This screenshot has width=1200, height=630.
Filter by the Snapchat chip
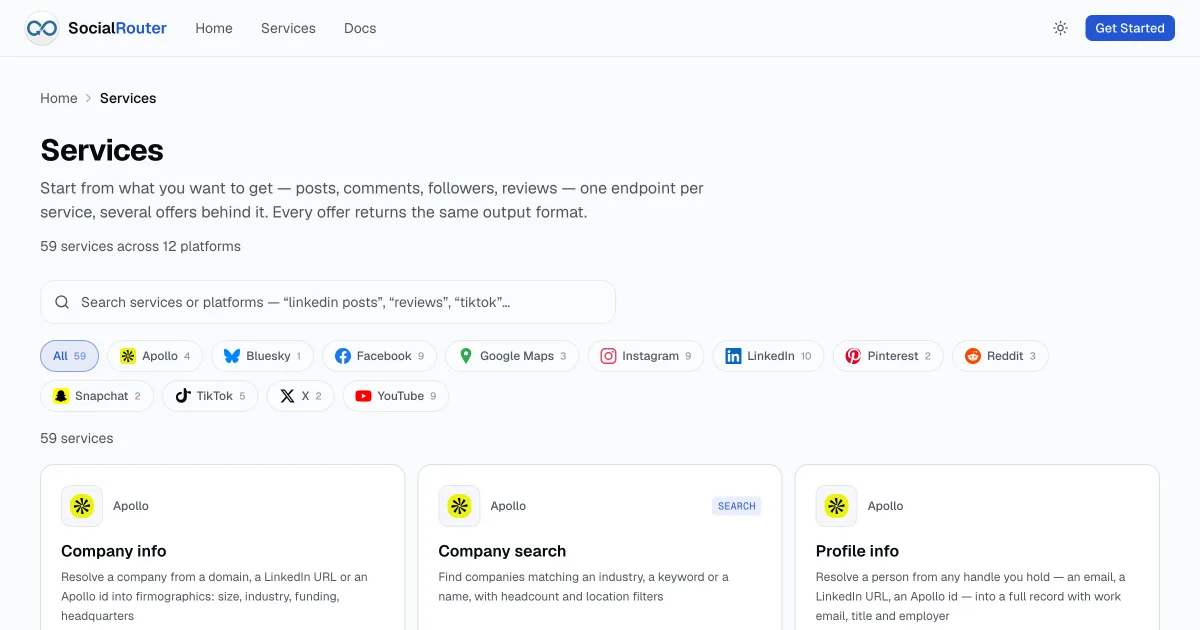tap(97, 396)
